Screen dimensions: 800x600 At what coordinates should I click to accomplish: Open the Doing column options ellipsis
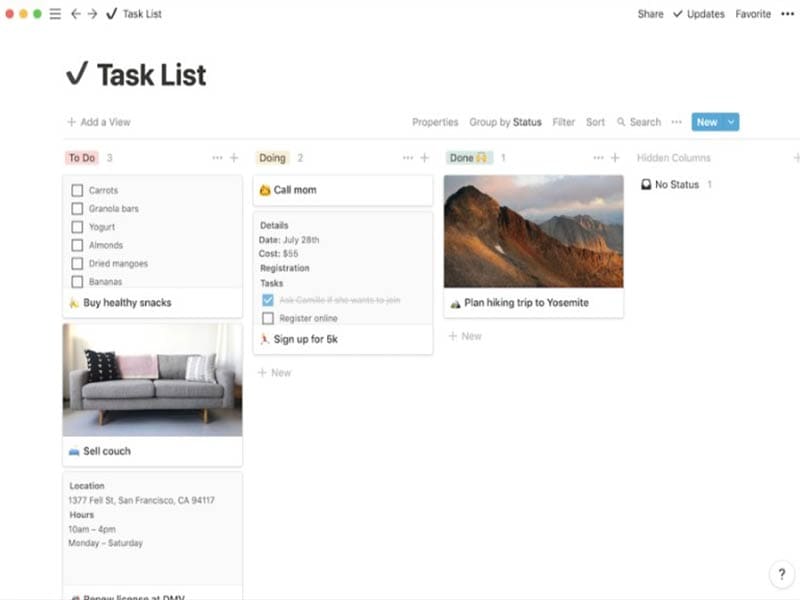(407, 158)
